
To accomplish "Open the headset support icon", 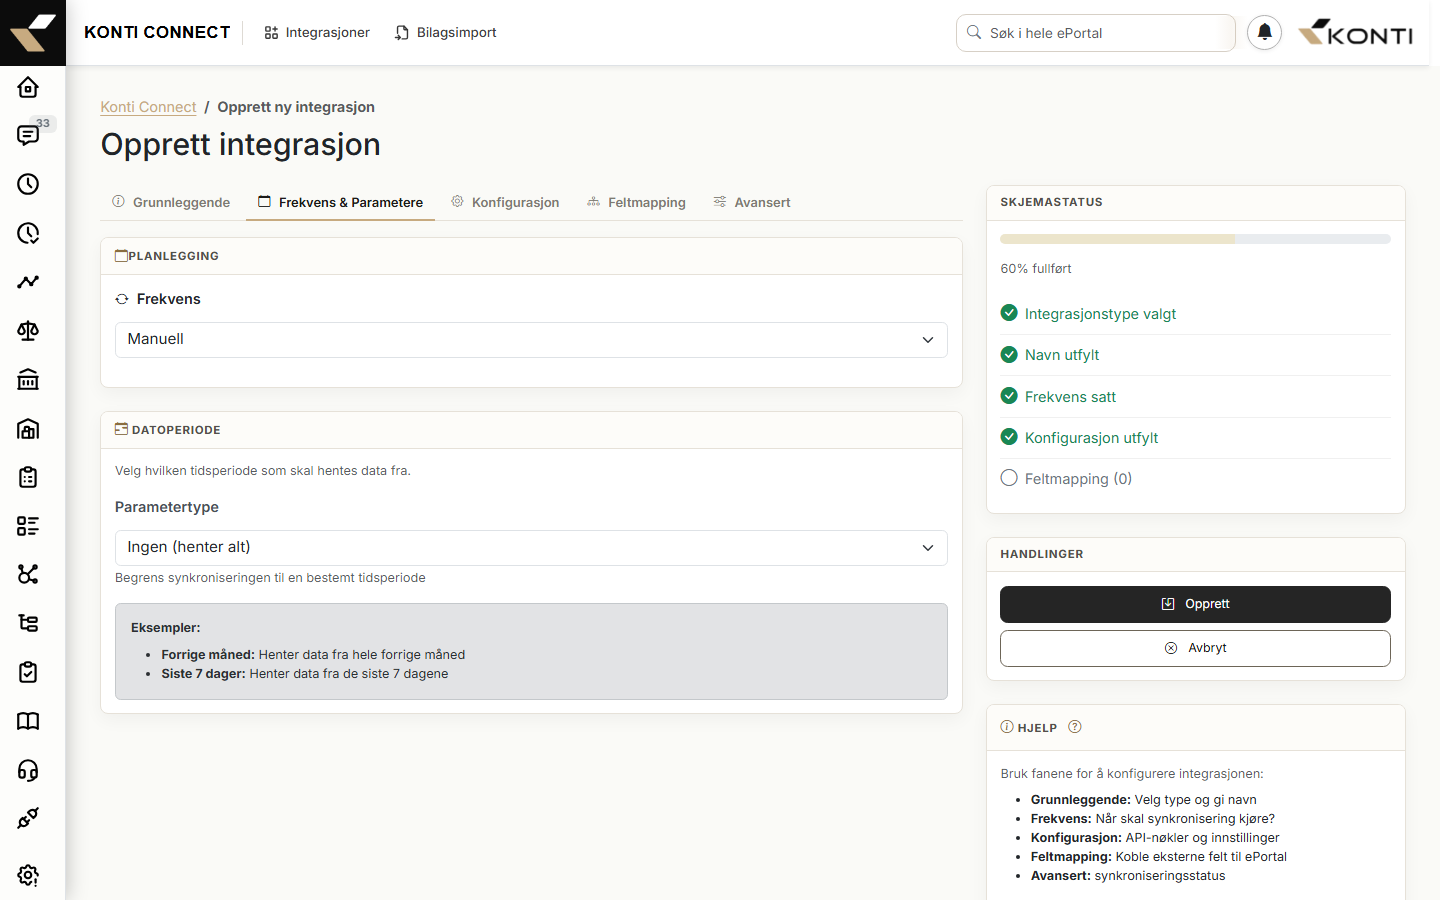I will (x=28, y=770).
